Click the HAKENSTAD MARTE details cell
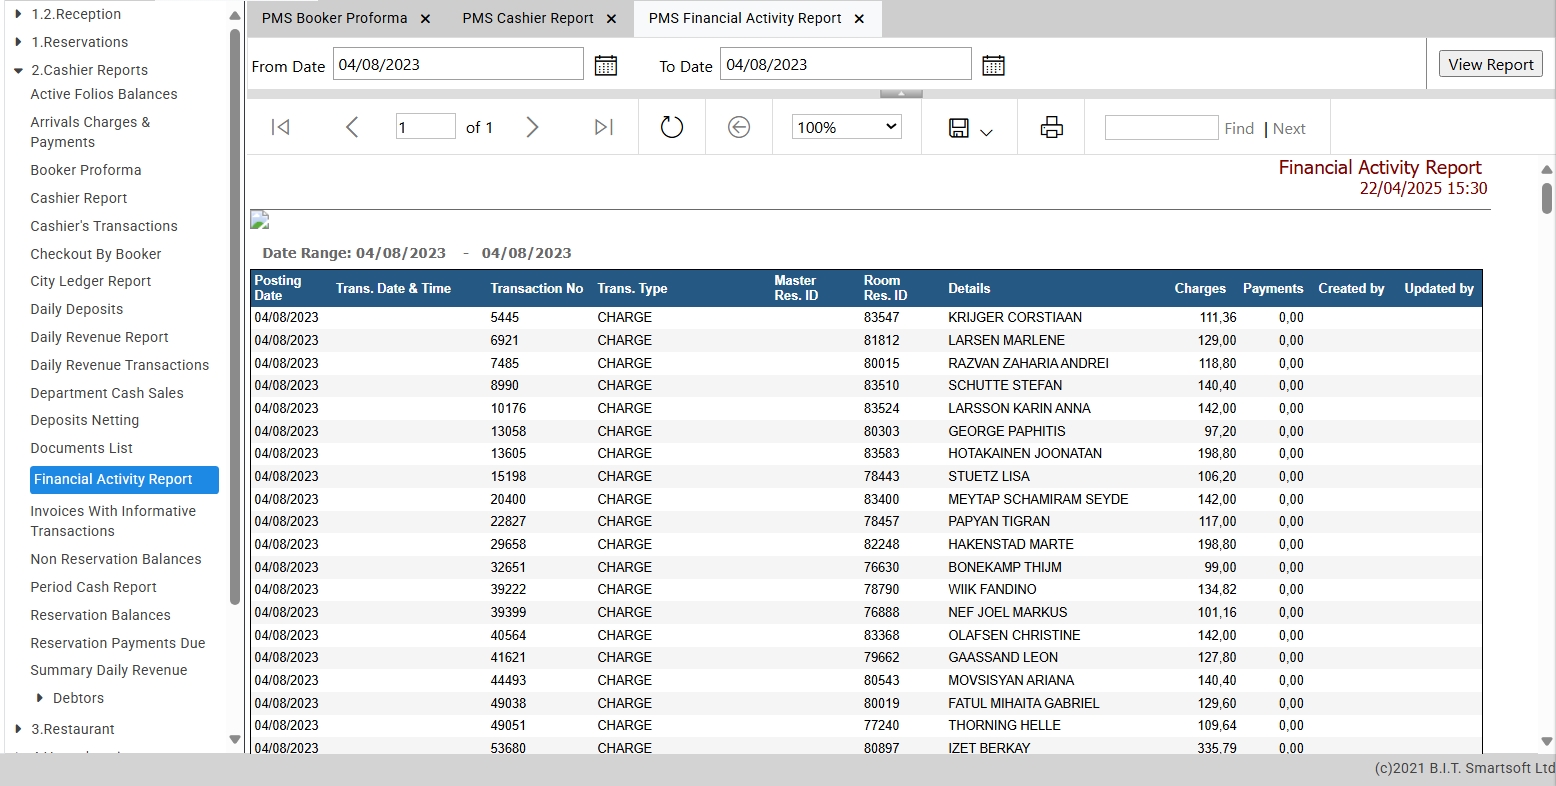This screenshot has height=786, width=1556. tap(1011, 544)
